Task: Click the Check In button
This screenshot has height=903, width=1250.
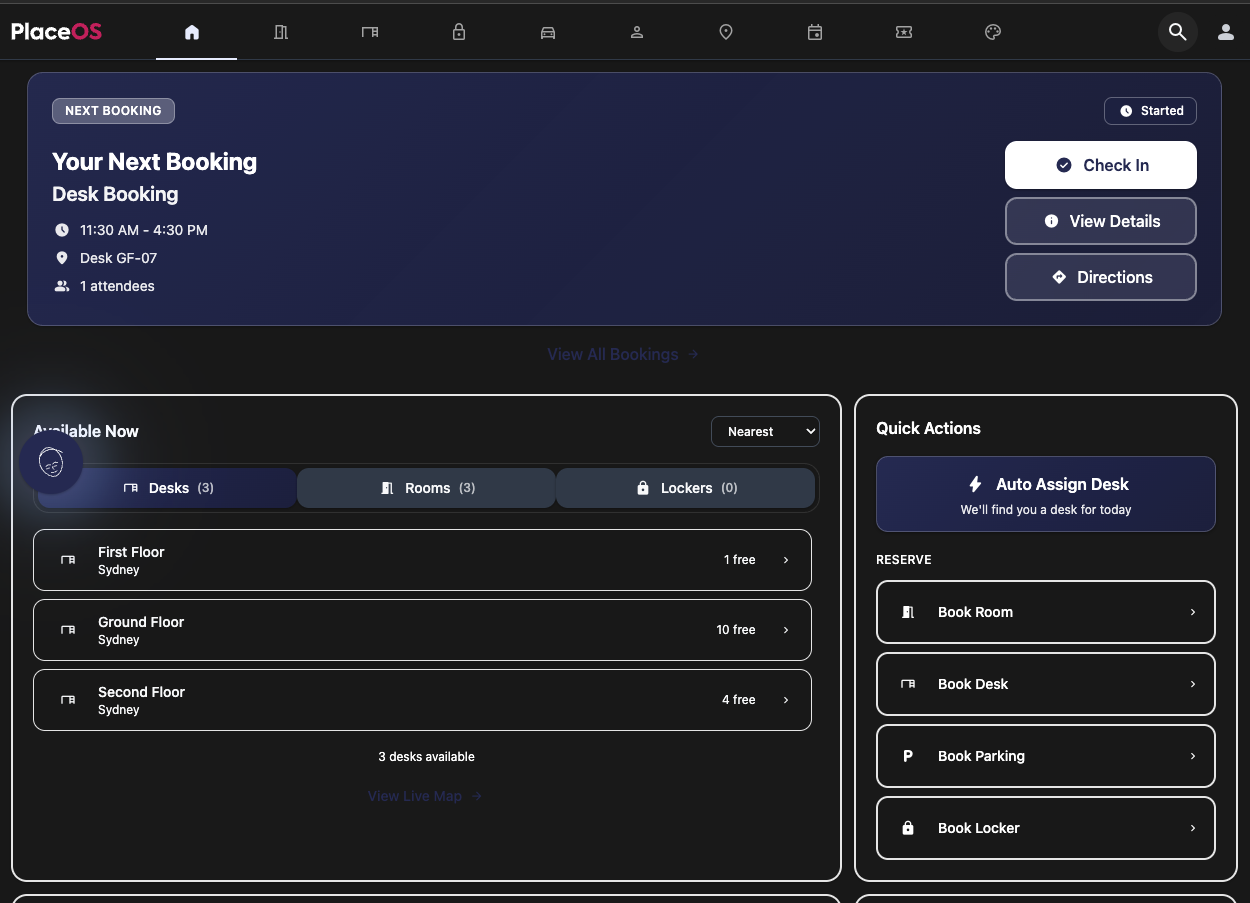Action: (1100, 164)
